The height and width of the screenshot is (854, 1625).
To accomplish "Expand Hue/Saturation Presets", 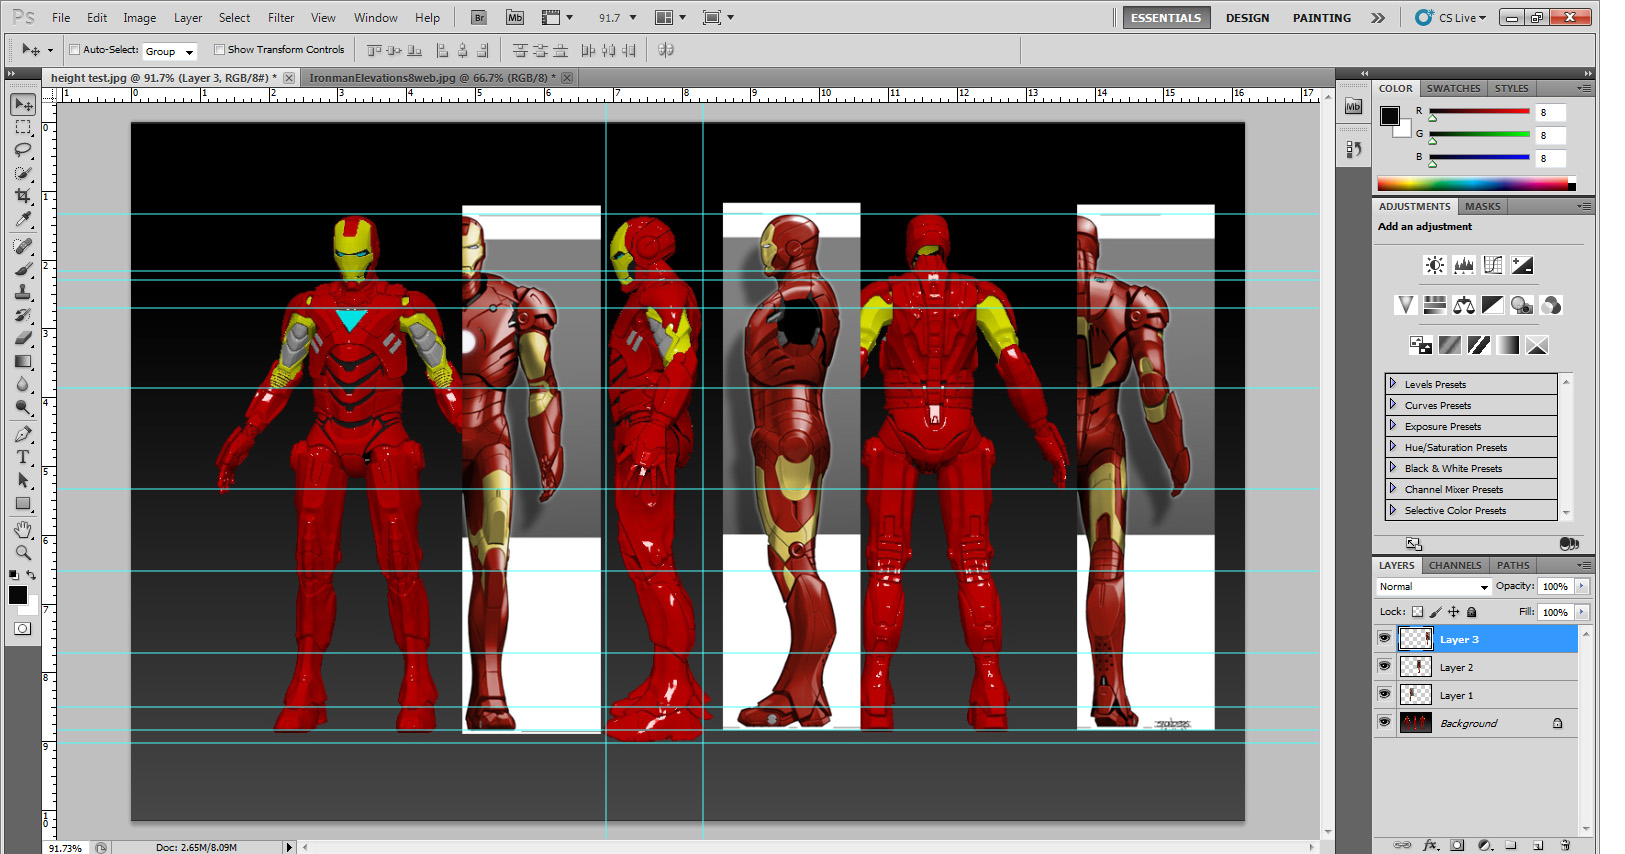I will (1392, 446).
